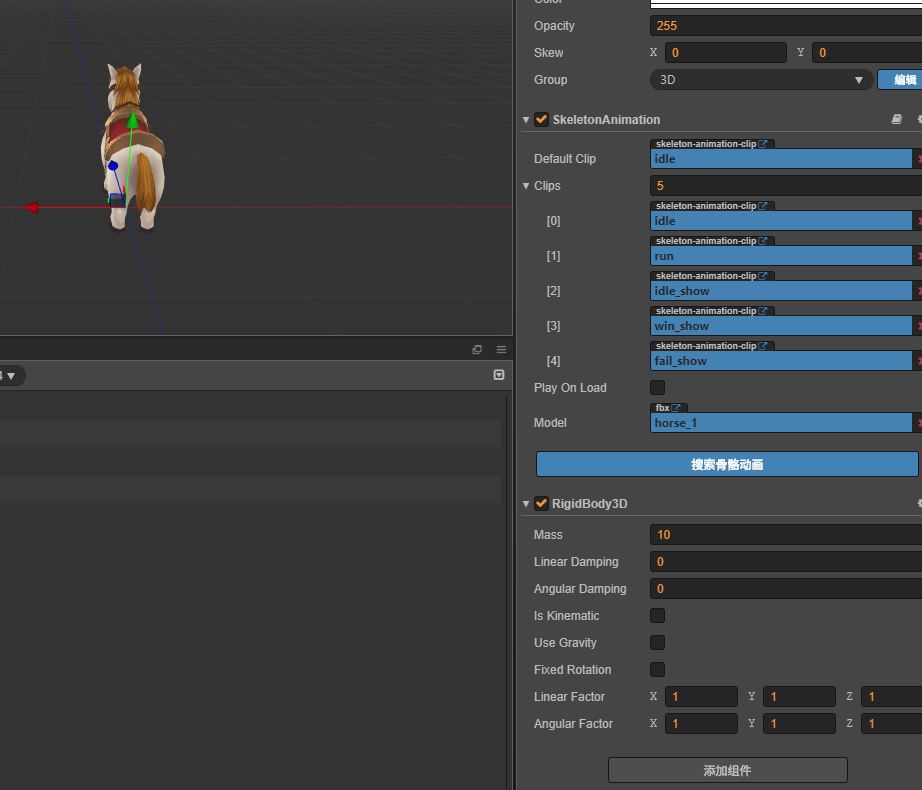Screen dimensions: 922x790
Task: Click the Linear Damping label
Action: (x=576, y=562)
